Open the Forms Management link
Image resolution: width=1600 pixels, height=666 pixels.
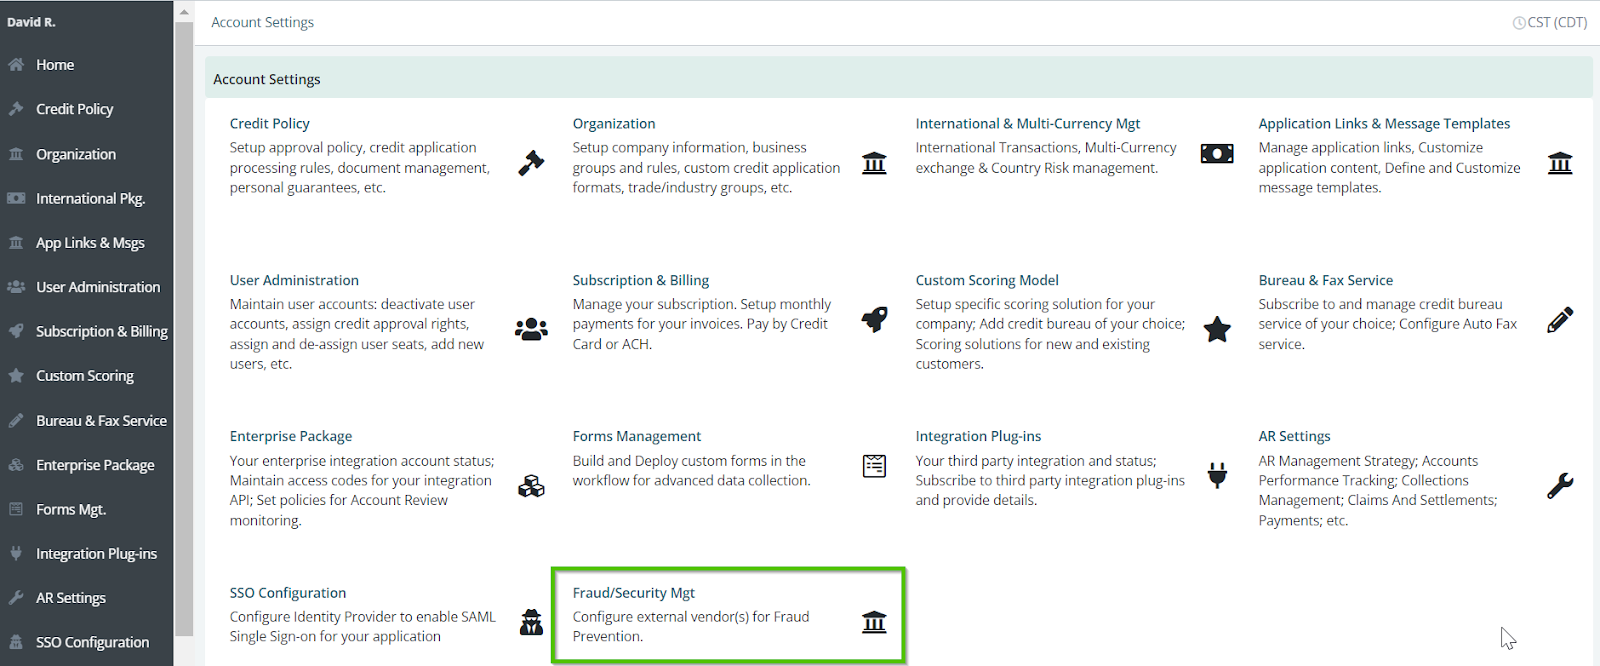pos(637,436)
